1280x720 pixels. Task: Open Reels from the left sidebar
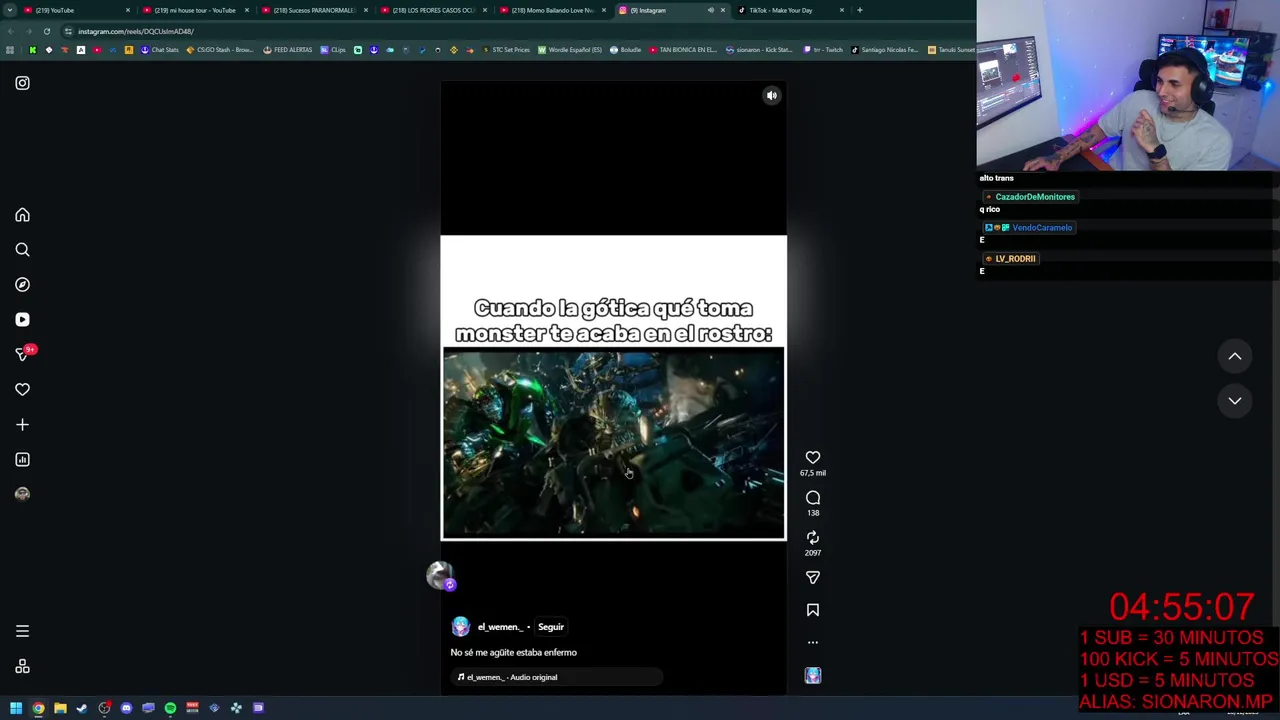22,320
